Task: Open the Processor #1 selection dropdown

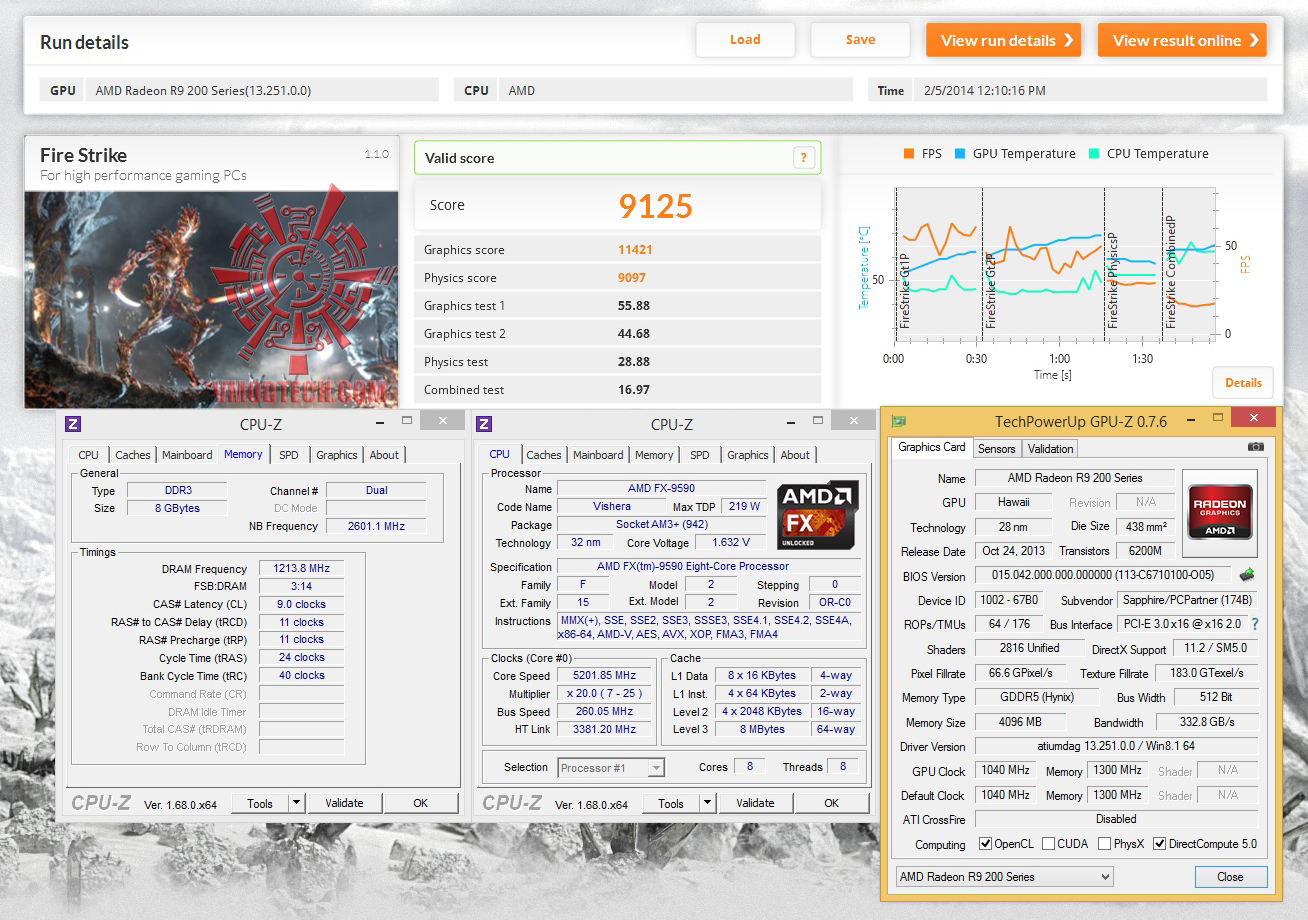Action: click(x=611, y=768)
